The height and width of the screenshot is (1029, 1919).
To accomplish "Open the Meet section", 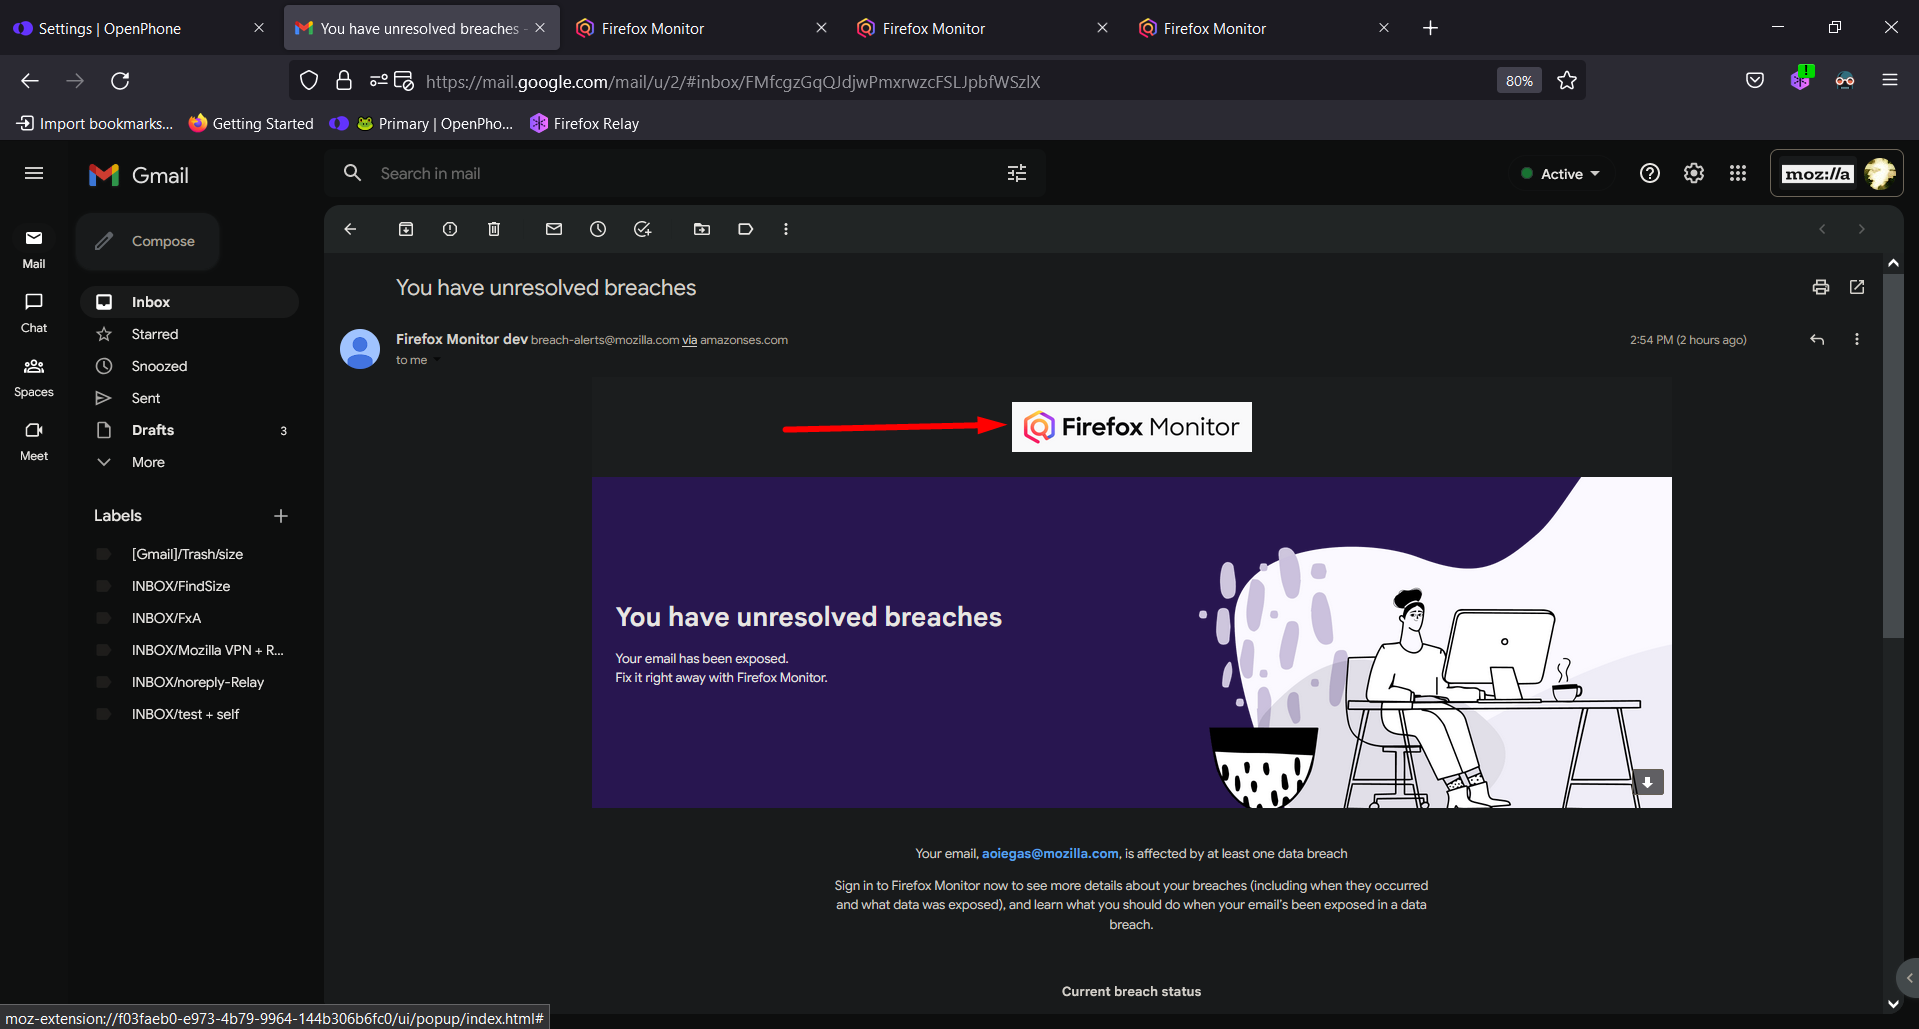I will pos(34,441).
